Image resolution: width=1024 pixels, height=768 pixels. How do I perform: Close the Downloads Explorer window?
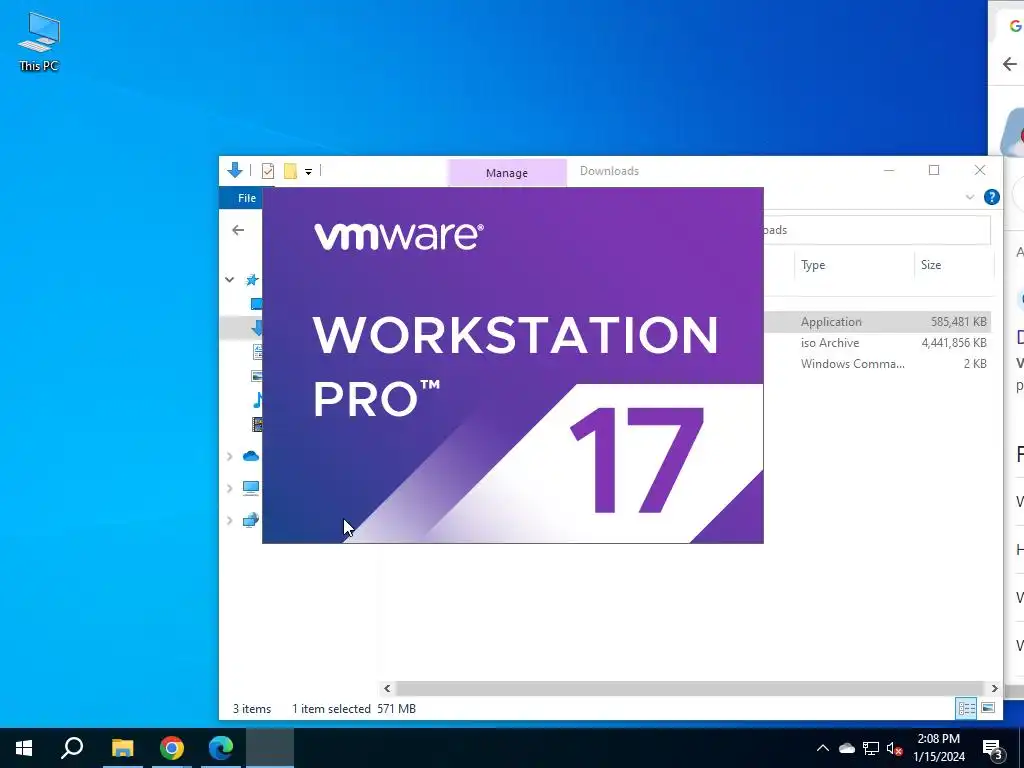(x=980, y=170)
